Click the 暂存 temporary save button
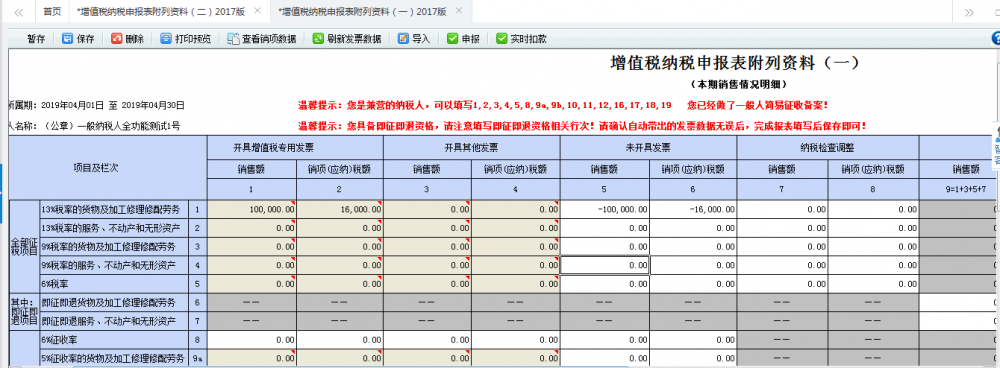 tap(36, 39)
